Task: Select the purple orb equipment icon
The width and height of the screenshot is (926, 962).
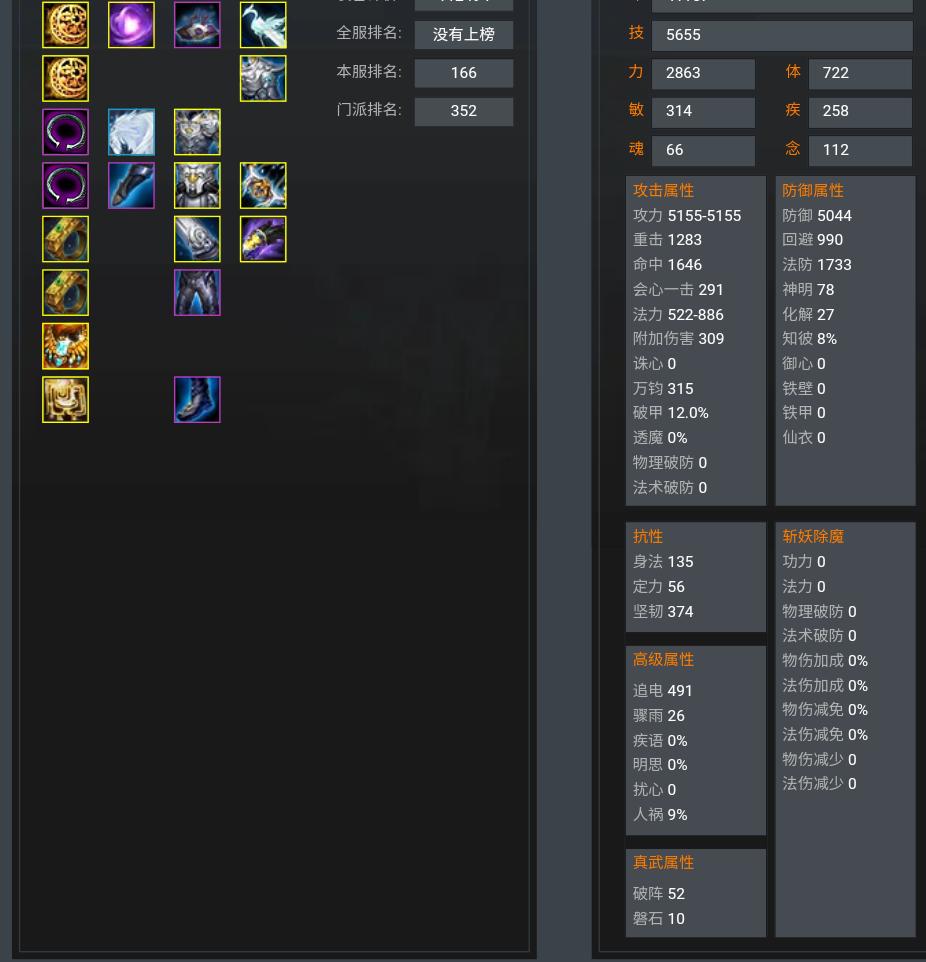Action: tap(131, 25)
